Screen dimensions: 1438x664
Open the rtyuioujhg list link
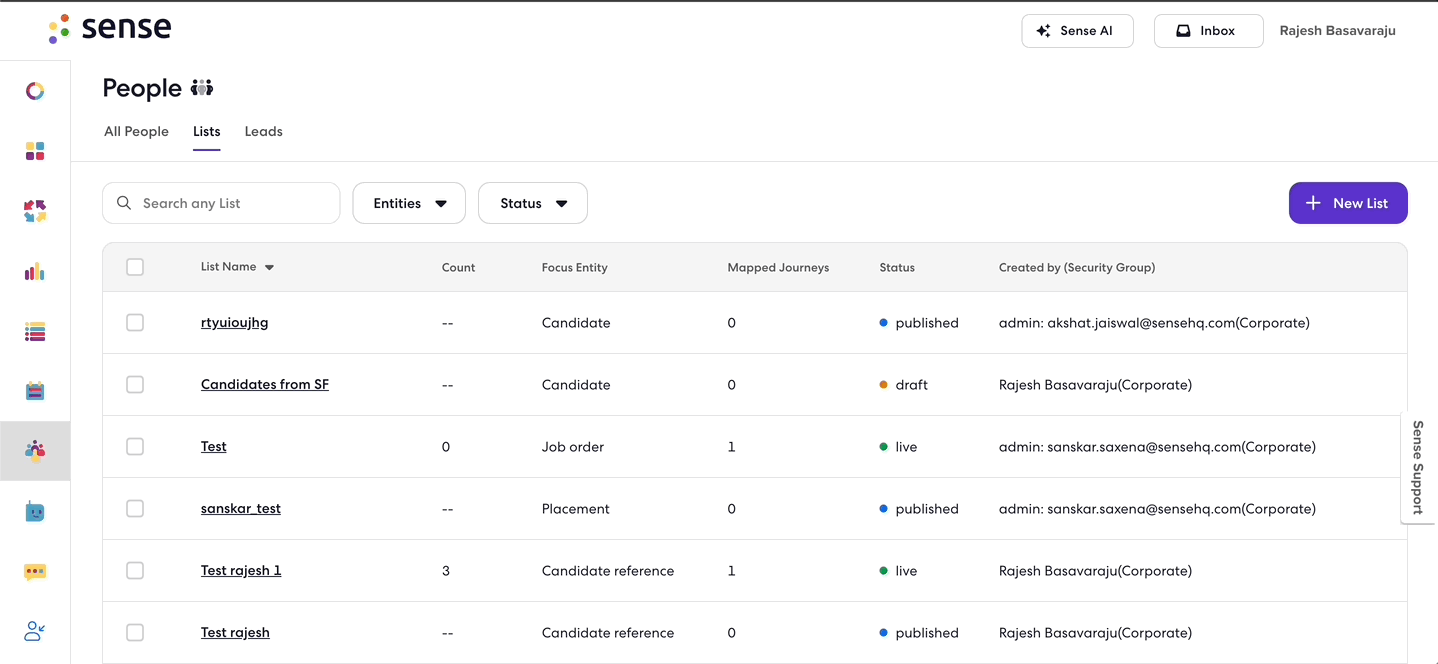[235, 323]
